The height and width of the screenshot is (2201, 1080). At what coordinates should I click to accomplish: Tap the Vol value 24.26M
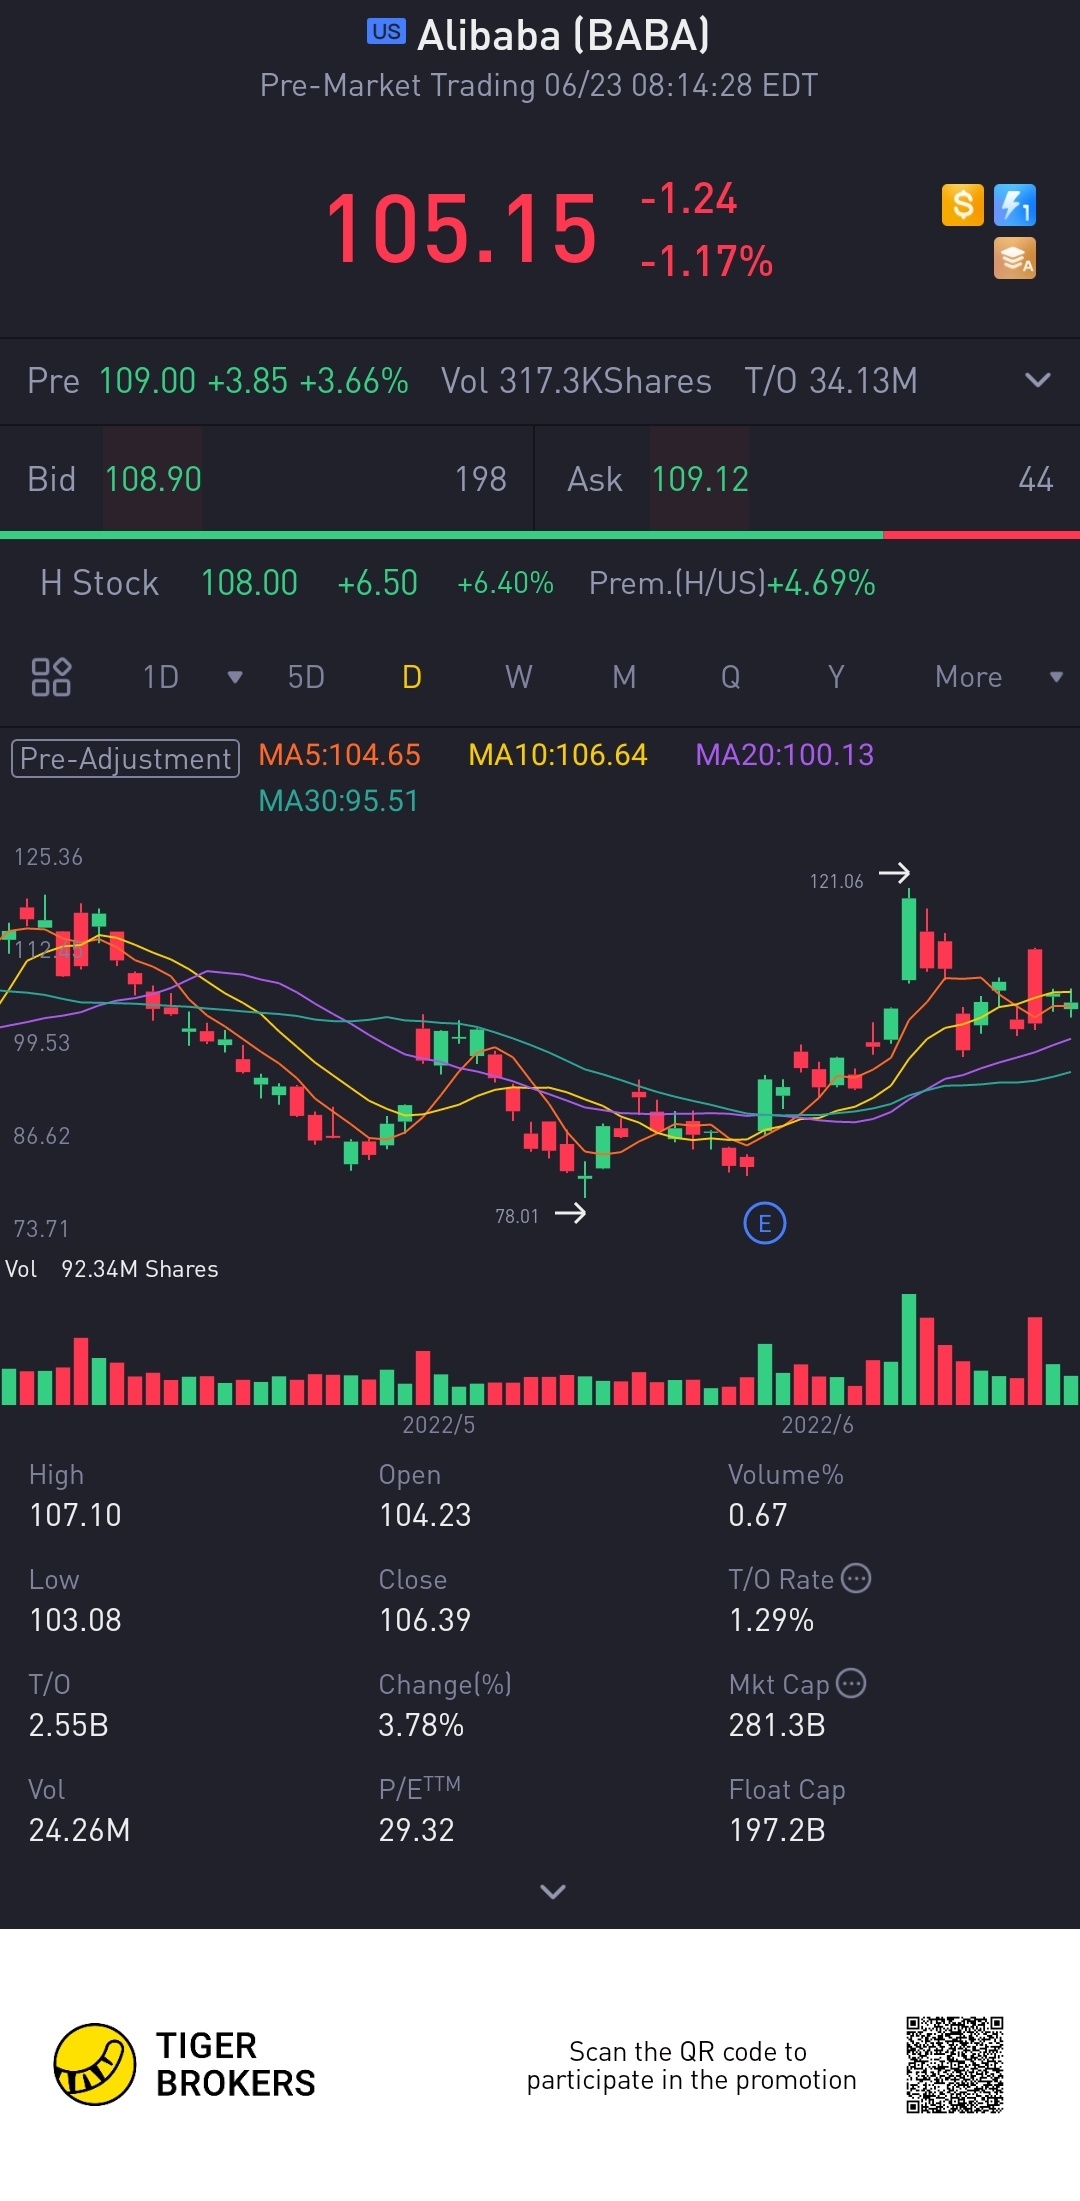(80, 1830)
